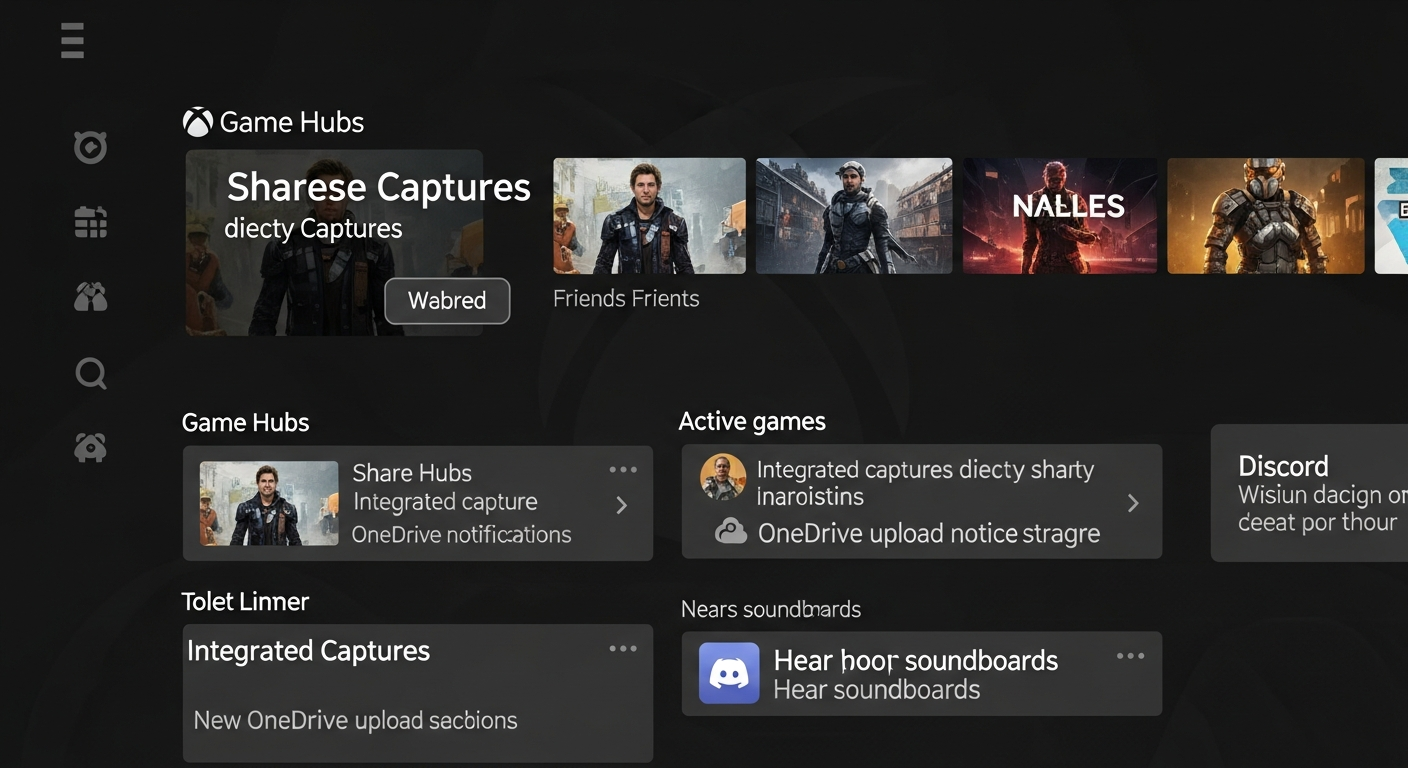
Task: Open the search magnifier sidebar icon
Action: click(x=90, y=373)
